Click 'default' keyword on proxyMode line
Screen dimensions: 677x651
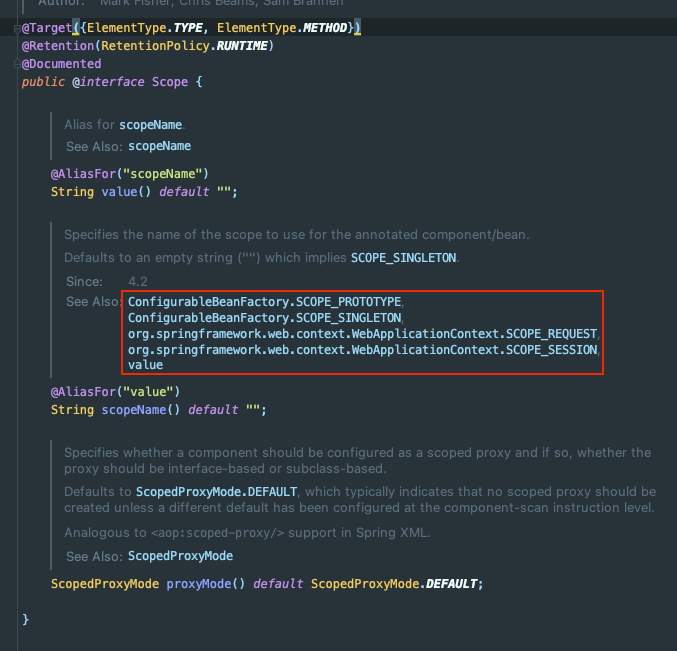(x=278, y=584)
